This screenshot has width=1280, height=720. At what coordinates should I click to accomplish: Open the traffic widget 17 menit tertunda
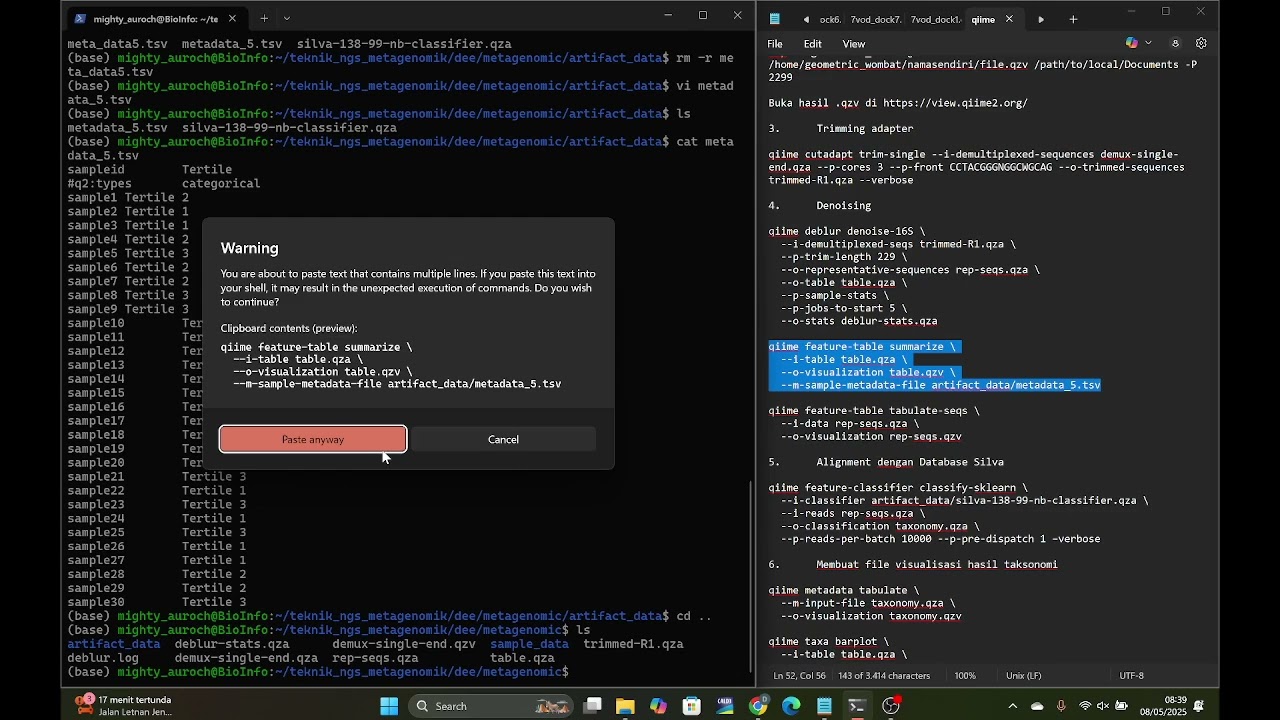click(124, 706)
